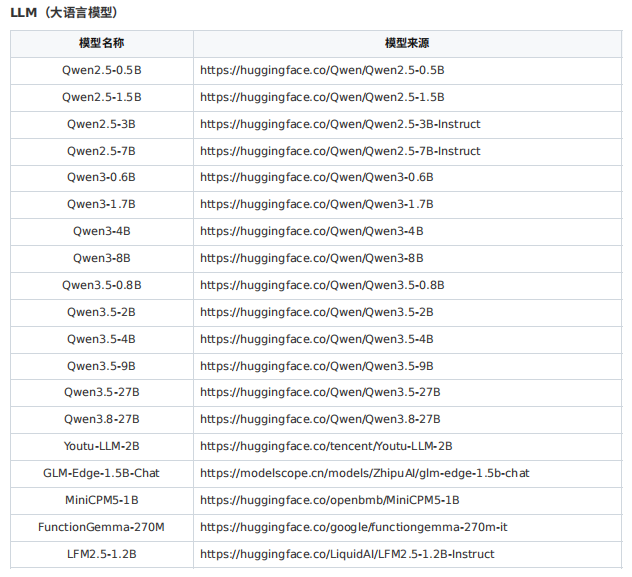Open the Qwen2.5-3B-Instruct source link

click(x=340, y=125)
